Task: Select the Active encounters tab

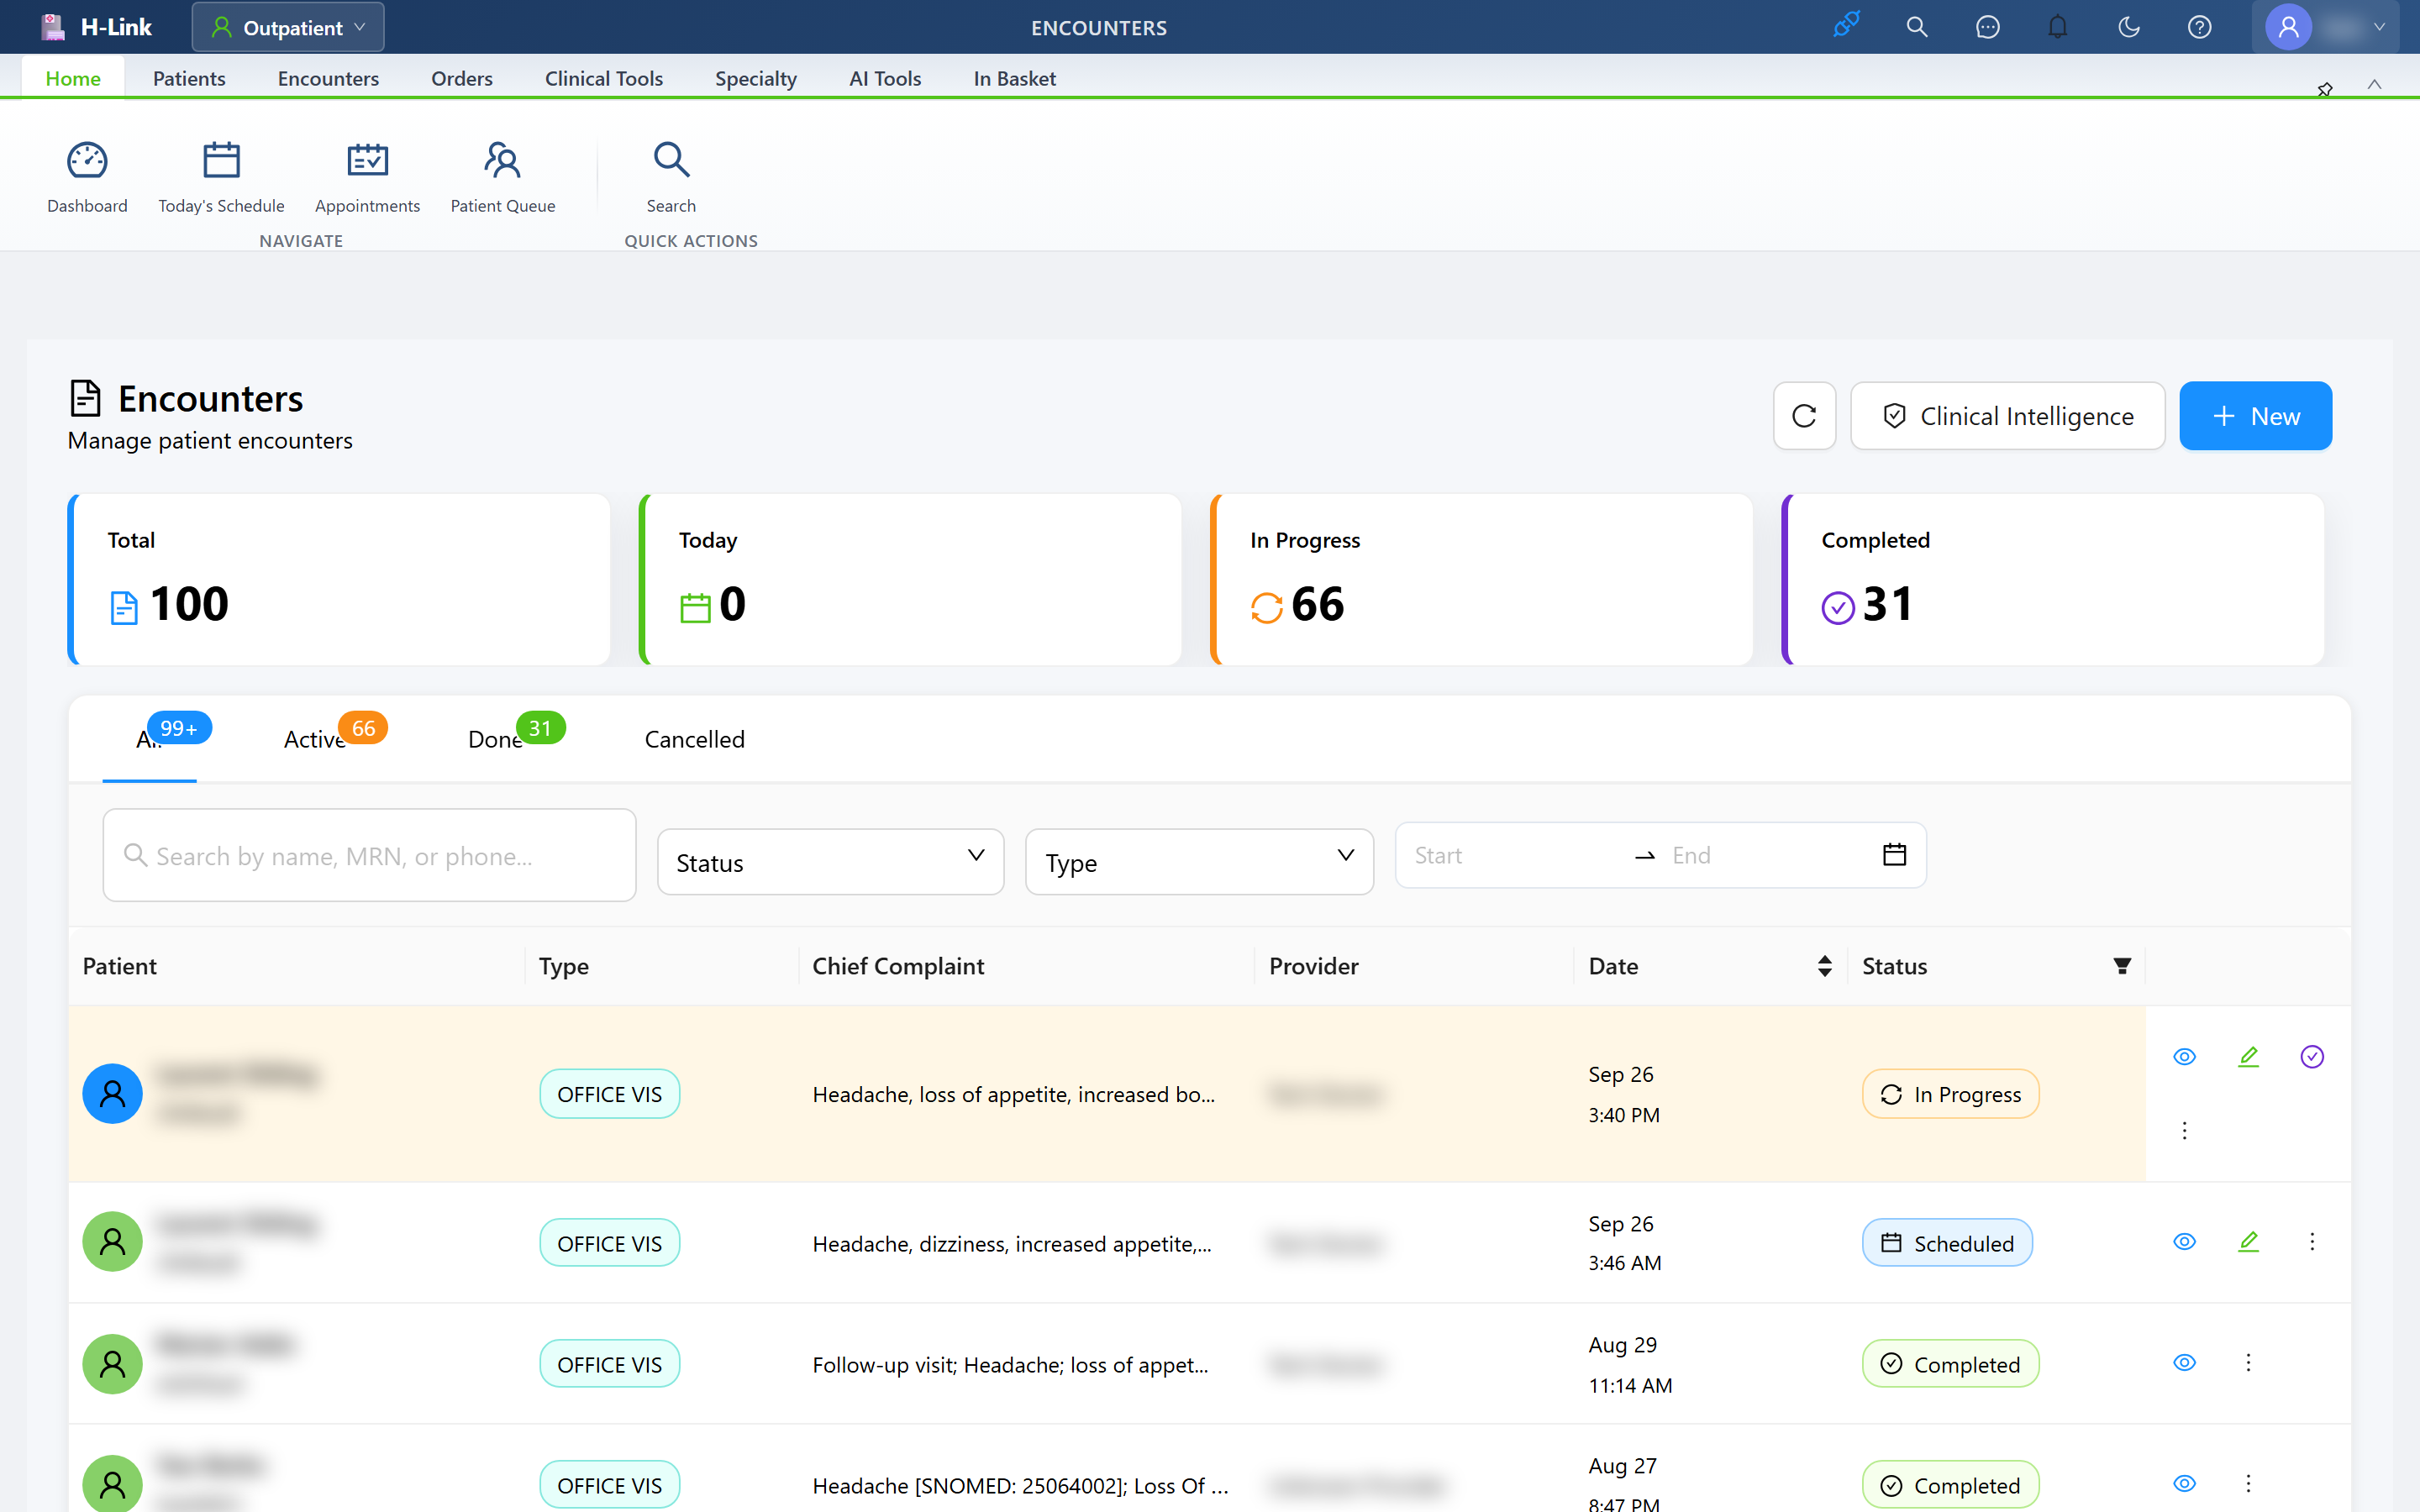Action: 315,739
